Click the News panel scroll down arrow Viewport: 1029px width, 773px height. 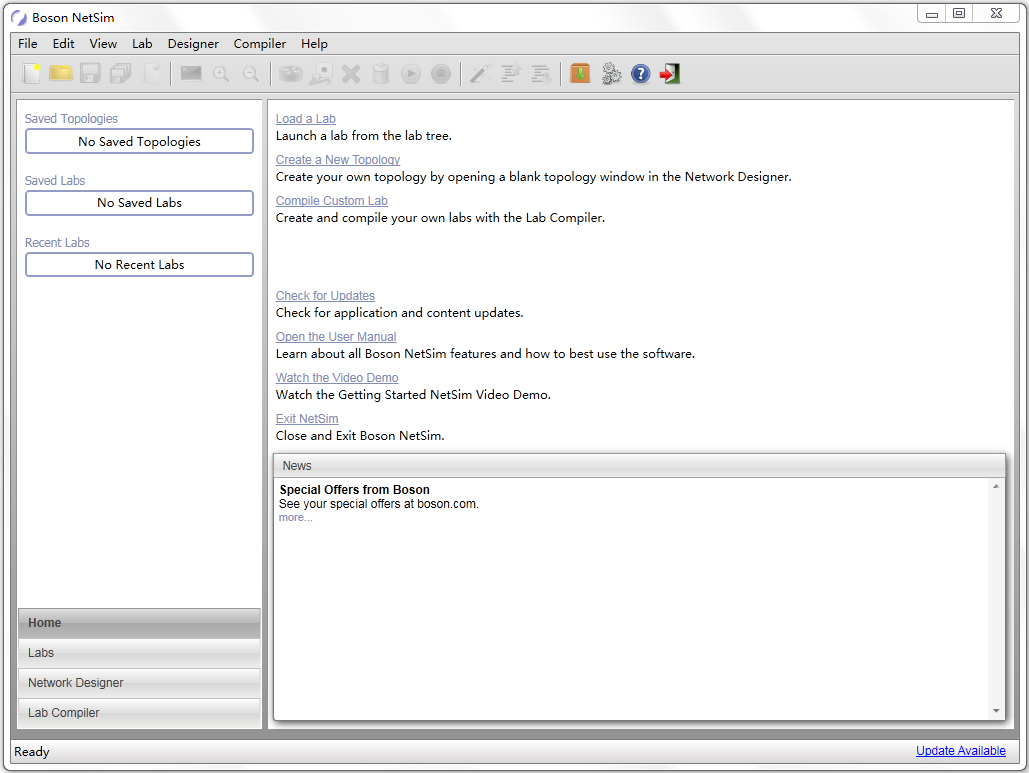(x=996, y=710)
